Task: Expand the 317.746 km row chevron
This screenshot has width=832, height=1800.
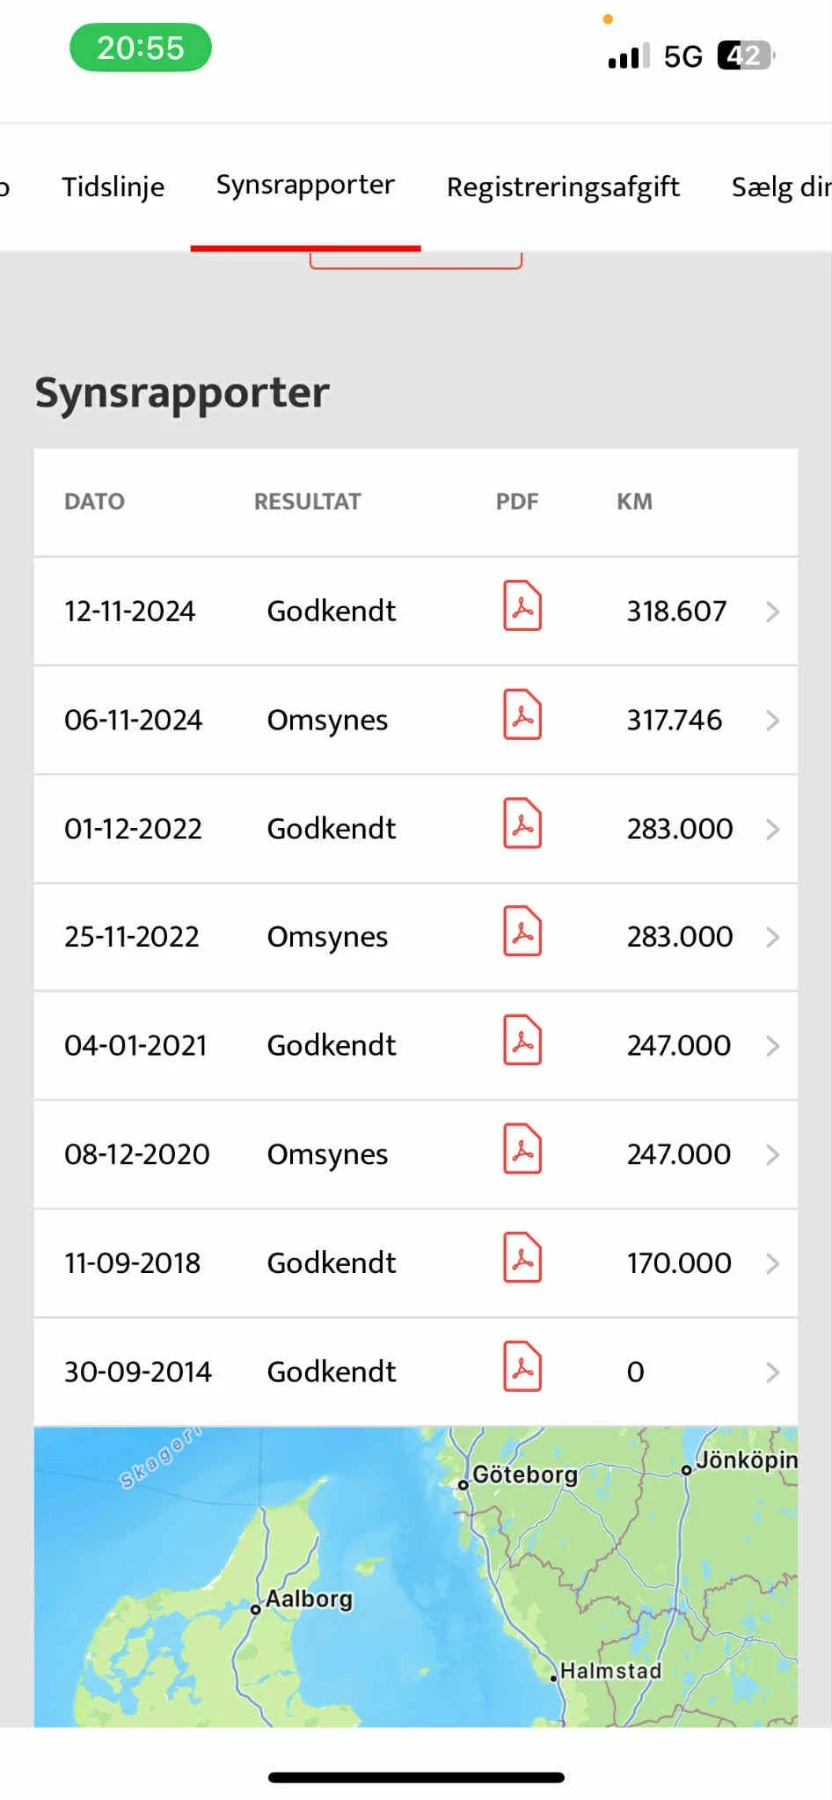Action: point(772,720)
